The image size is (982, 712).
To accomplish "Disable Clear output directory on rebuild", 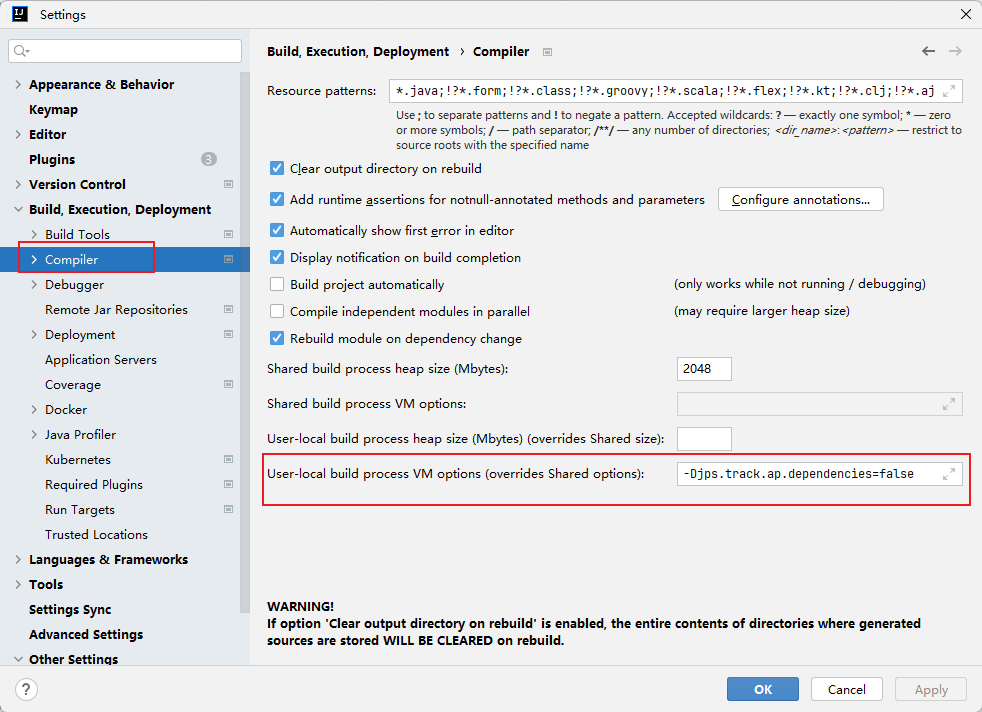I will (277, 168).
